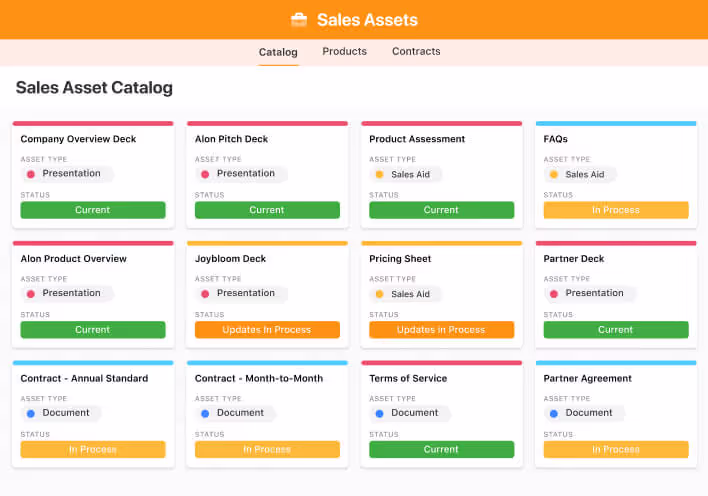Click the red dot on Company Overview Deck

pyautogui.click(x=31, y=174)
